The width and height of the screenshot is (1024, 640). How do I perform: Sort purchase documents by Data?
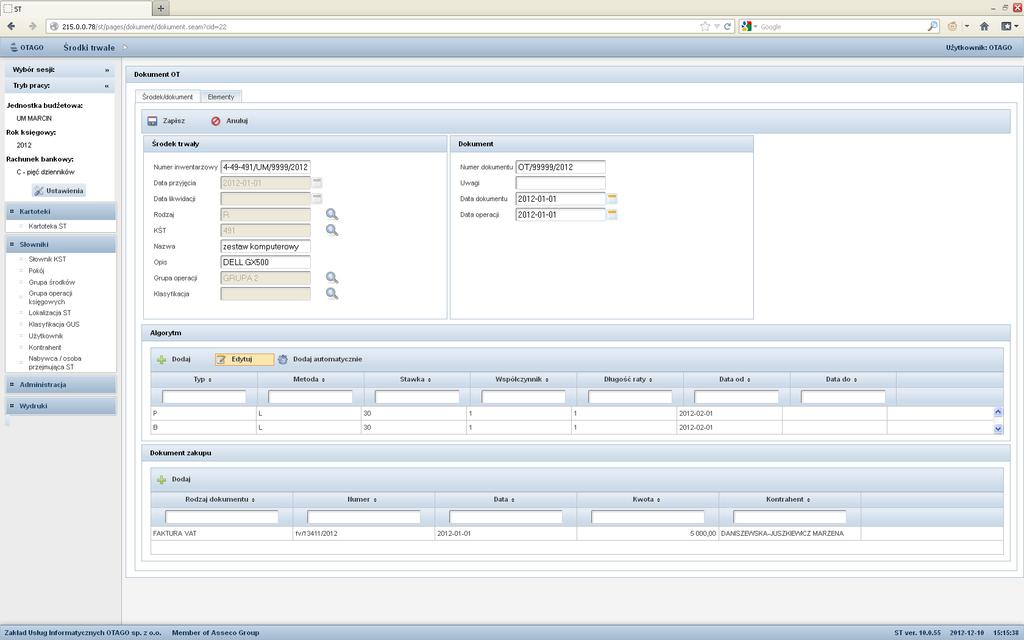pos(504,500)
